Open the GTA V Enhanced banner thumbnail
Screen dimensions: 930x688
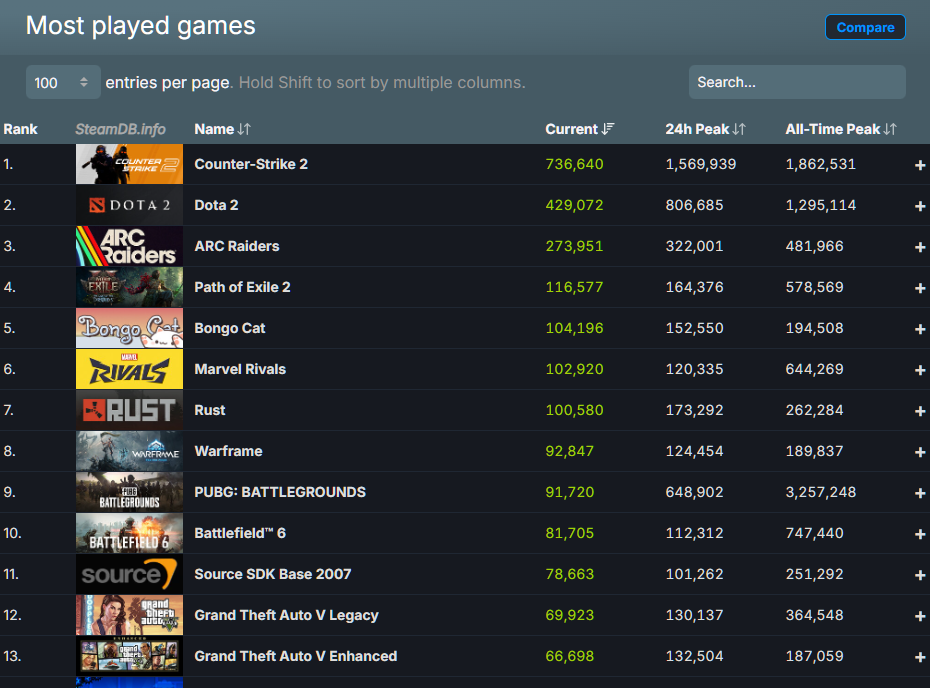point(129,656)
